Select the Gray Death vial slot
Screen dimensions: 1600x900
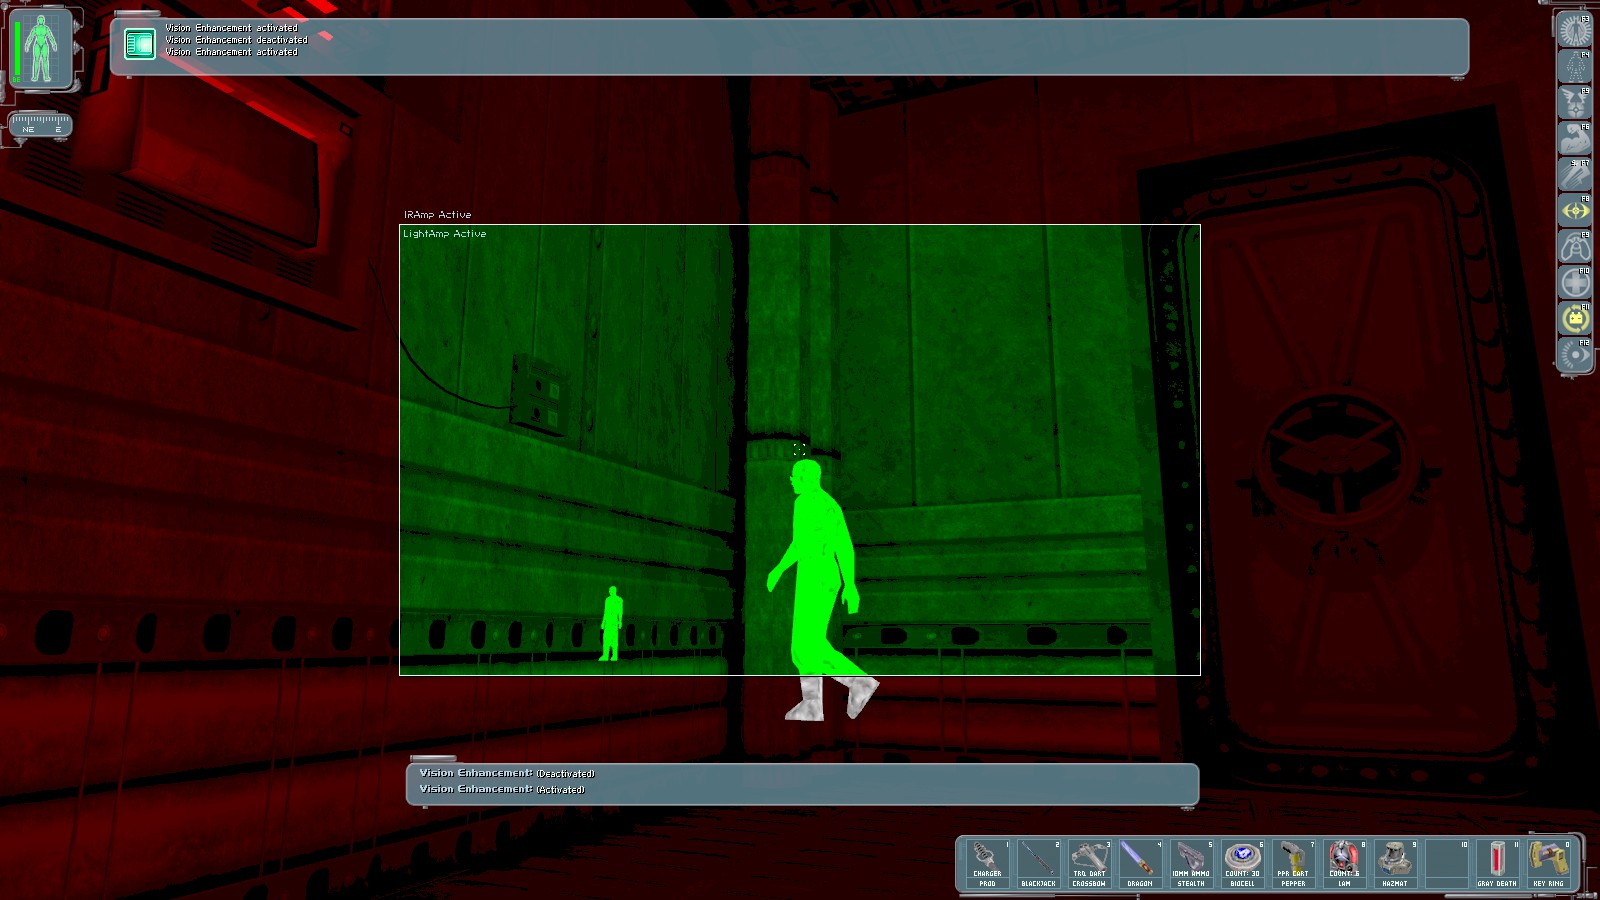click(1498, 864)
